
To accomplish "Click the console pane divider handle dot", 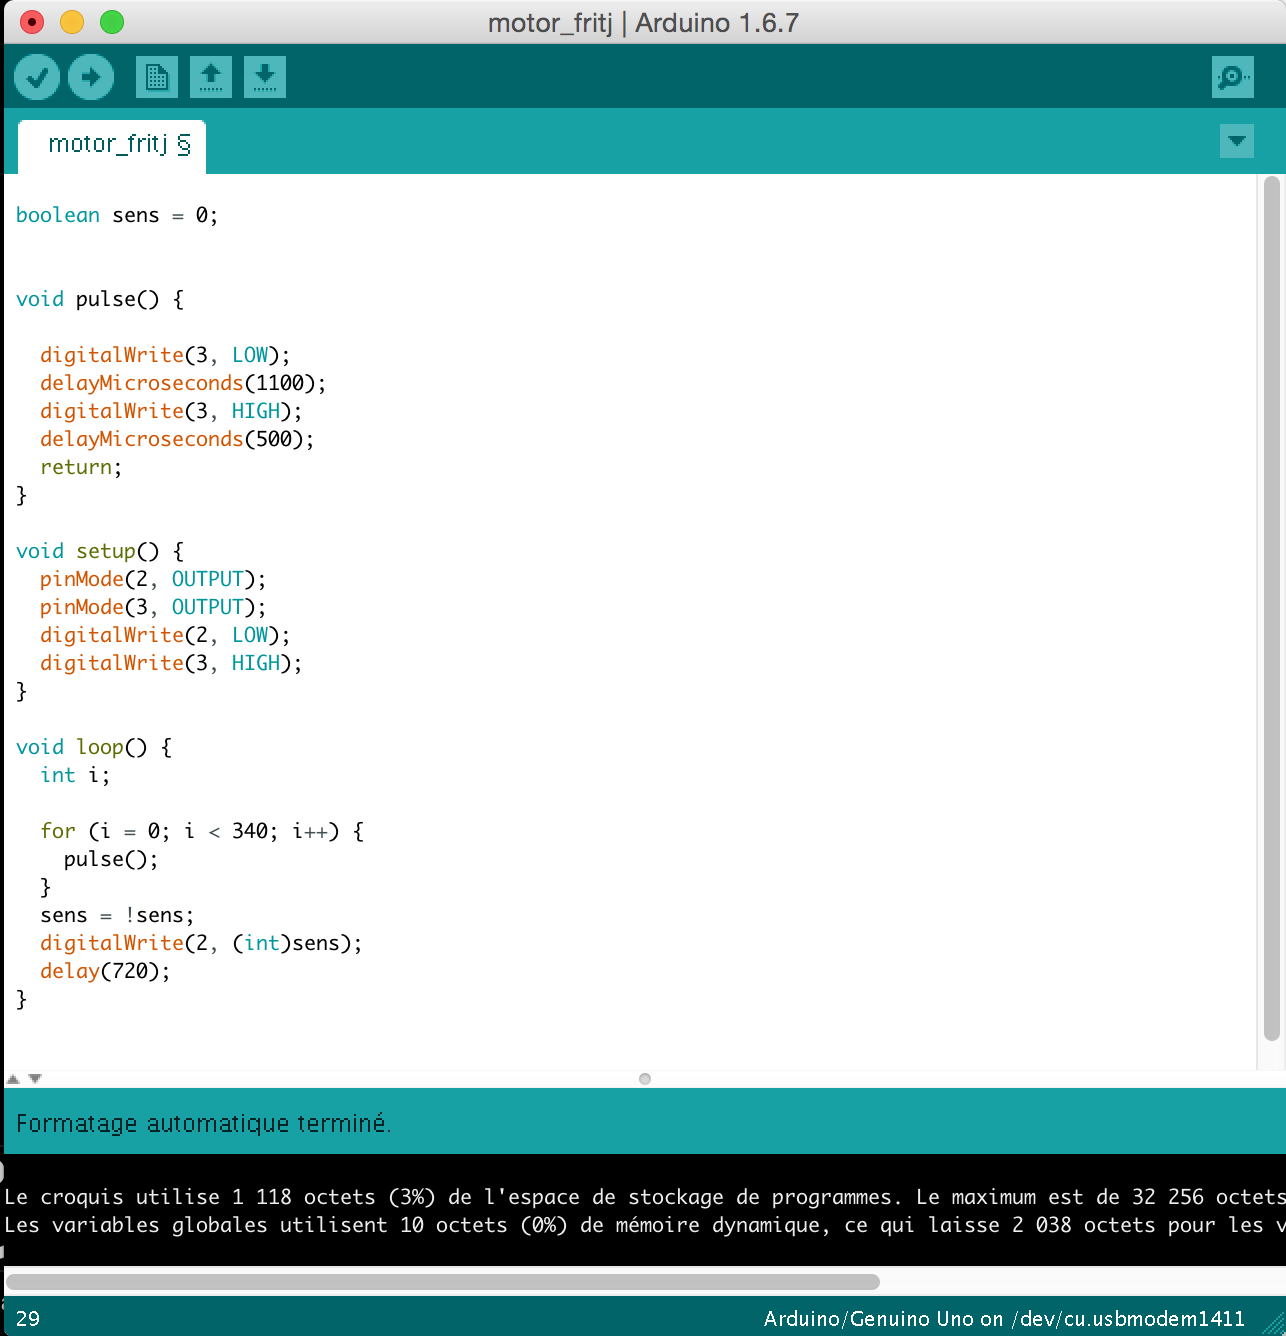I will [x=645, y=1079].
